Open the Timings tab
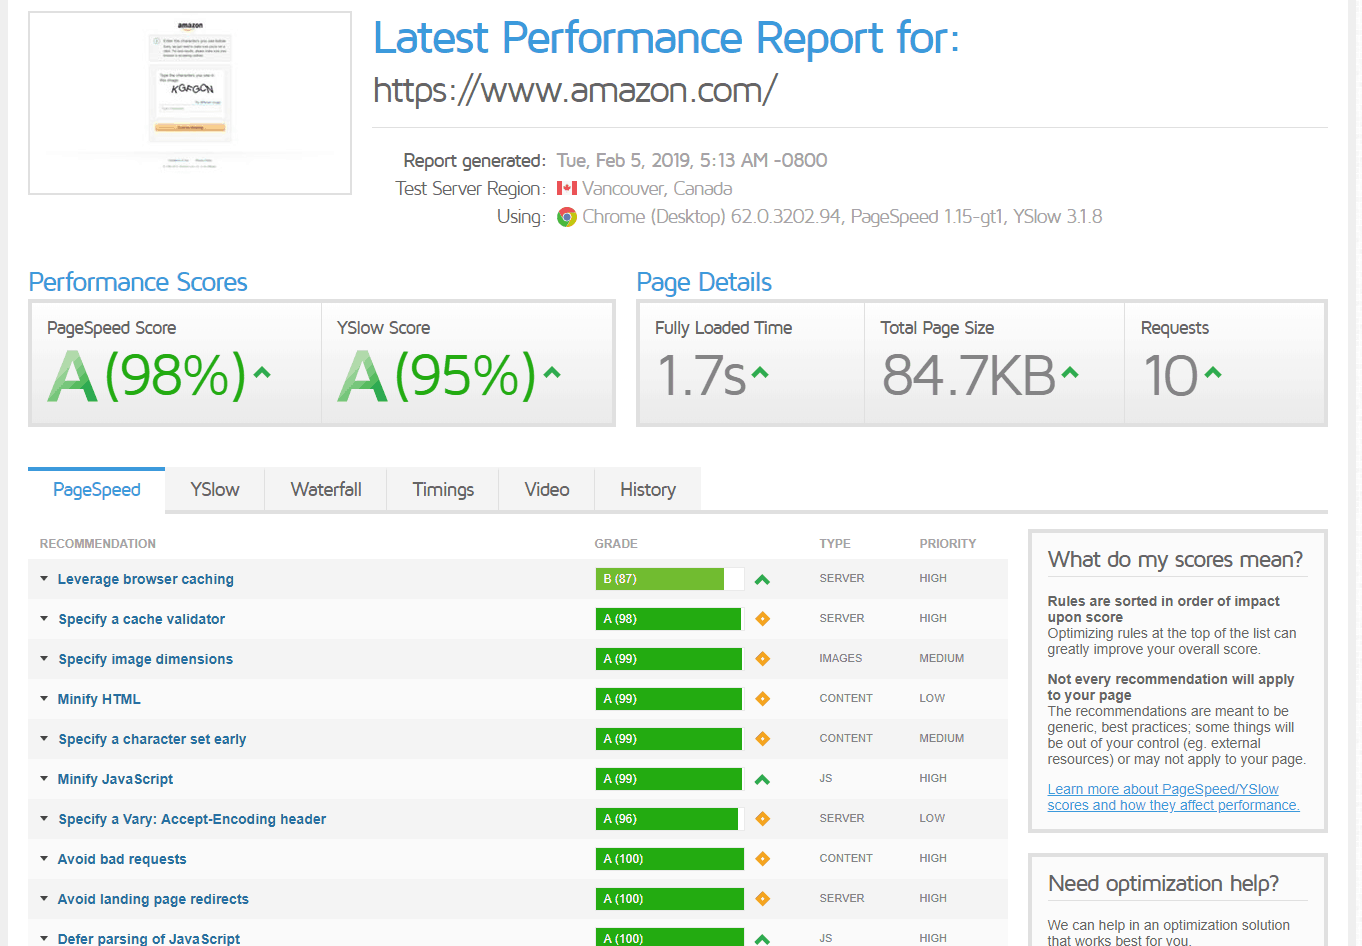Image resolution: width=1362 pixels, height=946 pixels. click(443, 490)
